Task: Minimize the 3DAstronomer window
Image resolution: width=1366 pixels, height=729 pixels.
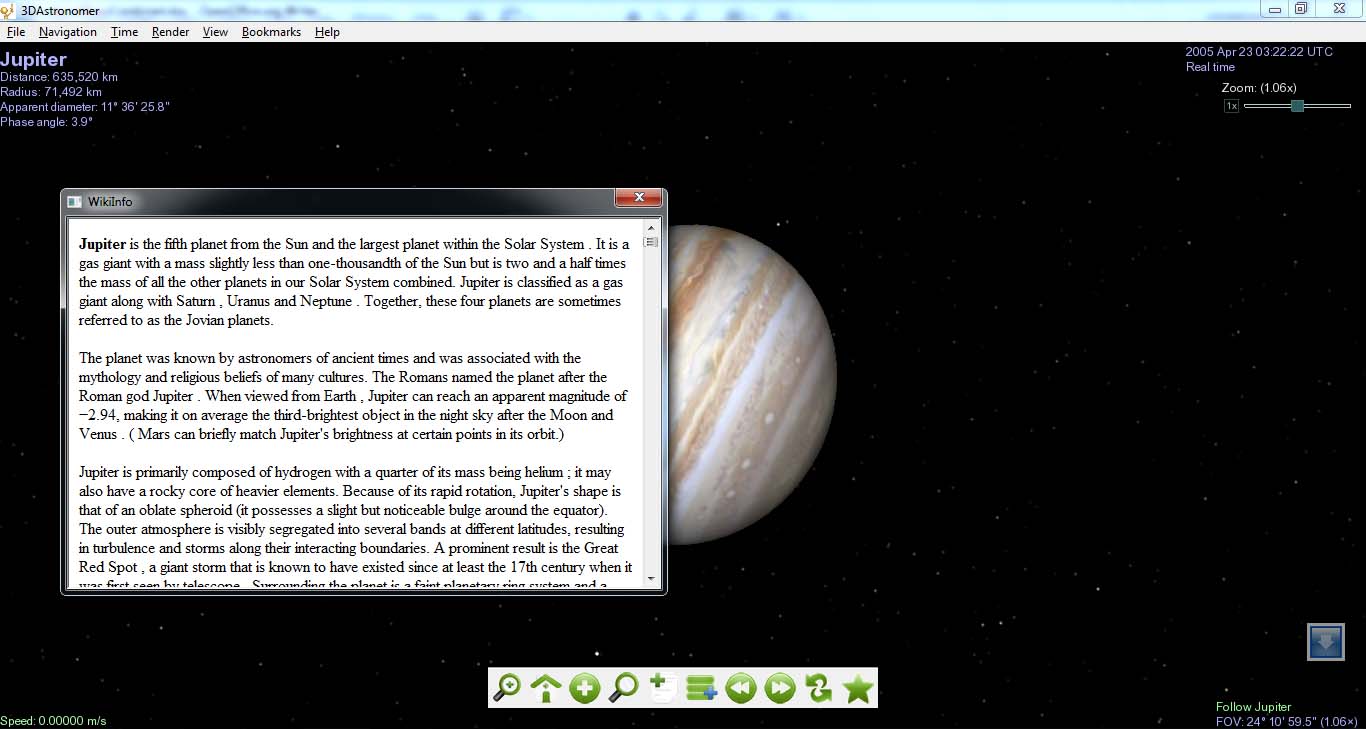Action: coord(1275,8)
